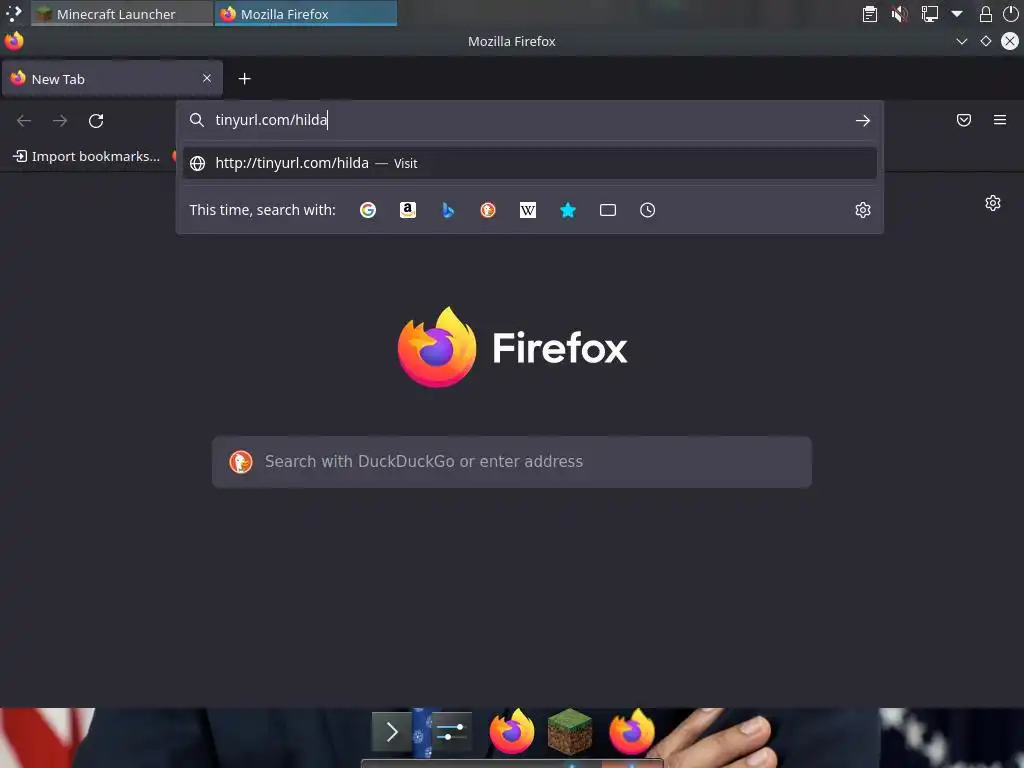1024x768 pixels.
Task: Minimize the Firefox window with the chevron
Action: [x=961, y=41]
